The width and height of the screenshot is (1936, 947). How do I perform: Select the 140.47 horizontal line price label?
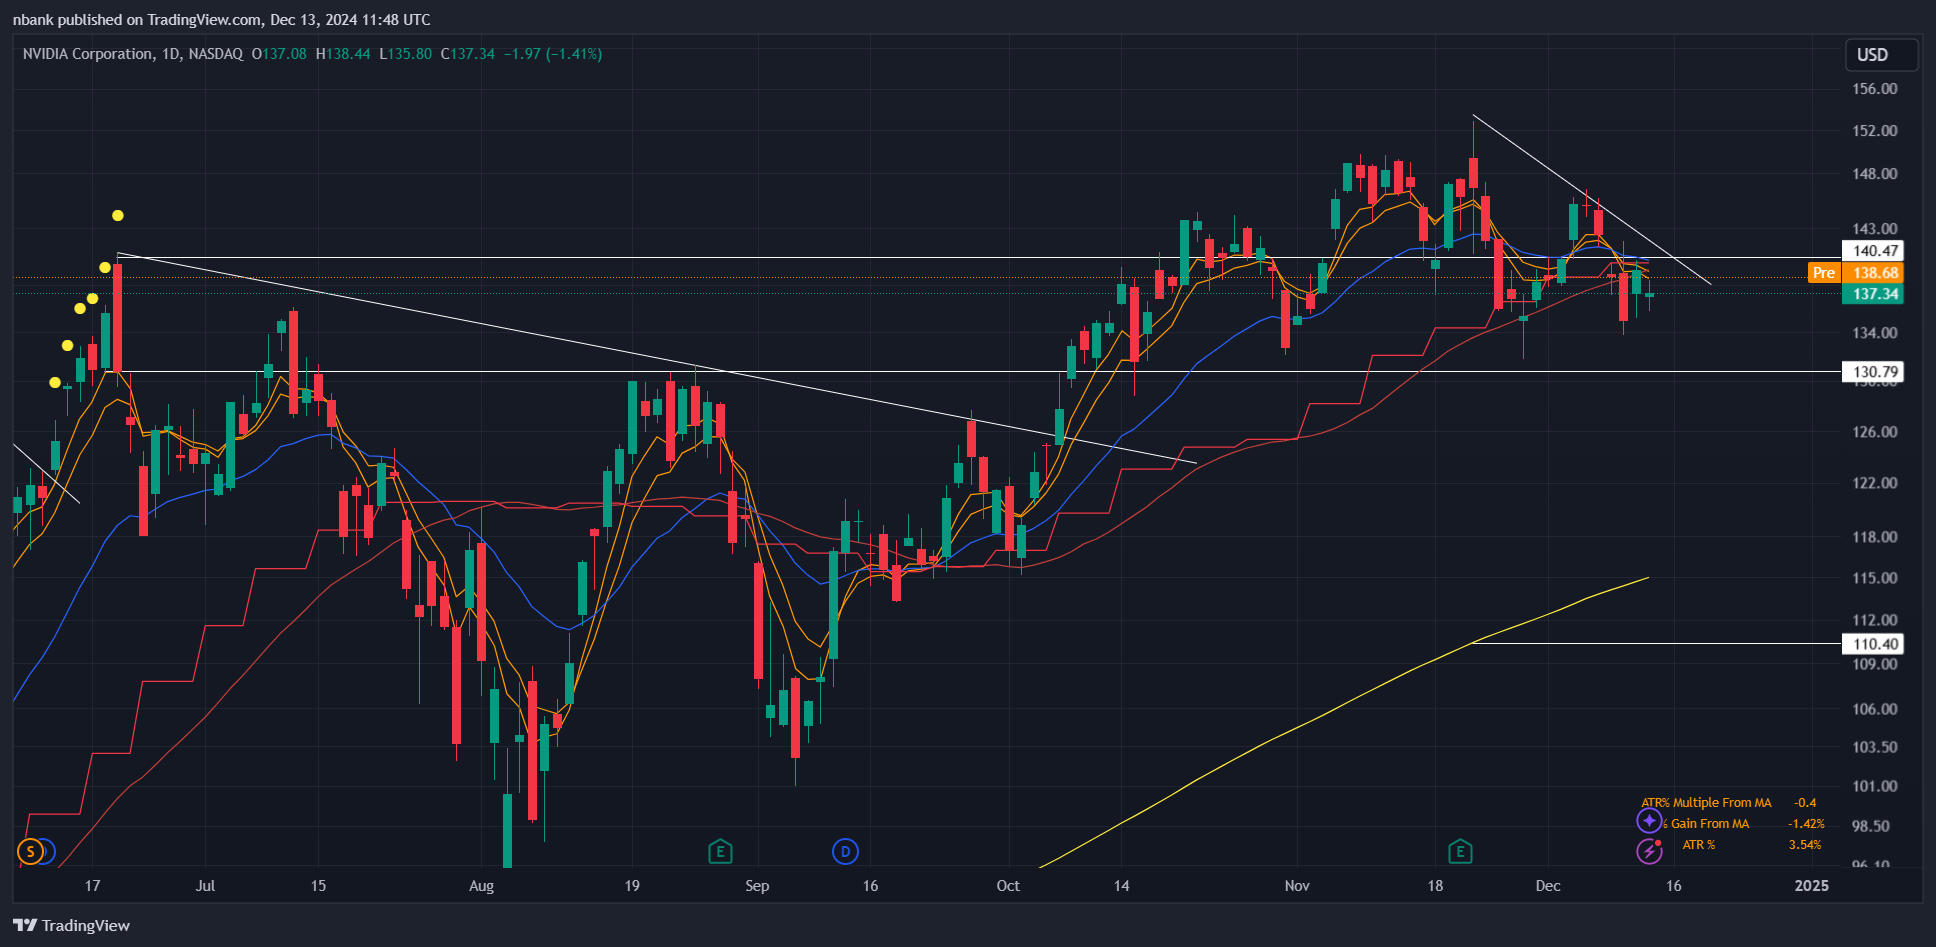click(1873, 251)
